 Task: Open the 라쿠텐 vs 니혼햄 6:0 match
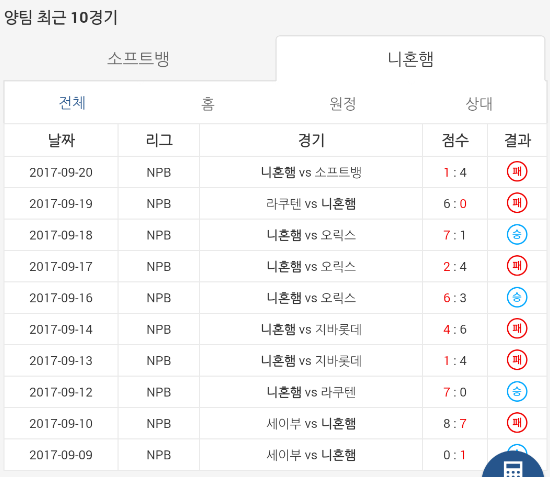[311, 203]
